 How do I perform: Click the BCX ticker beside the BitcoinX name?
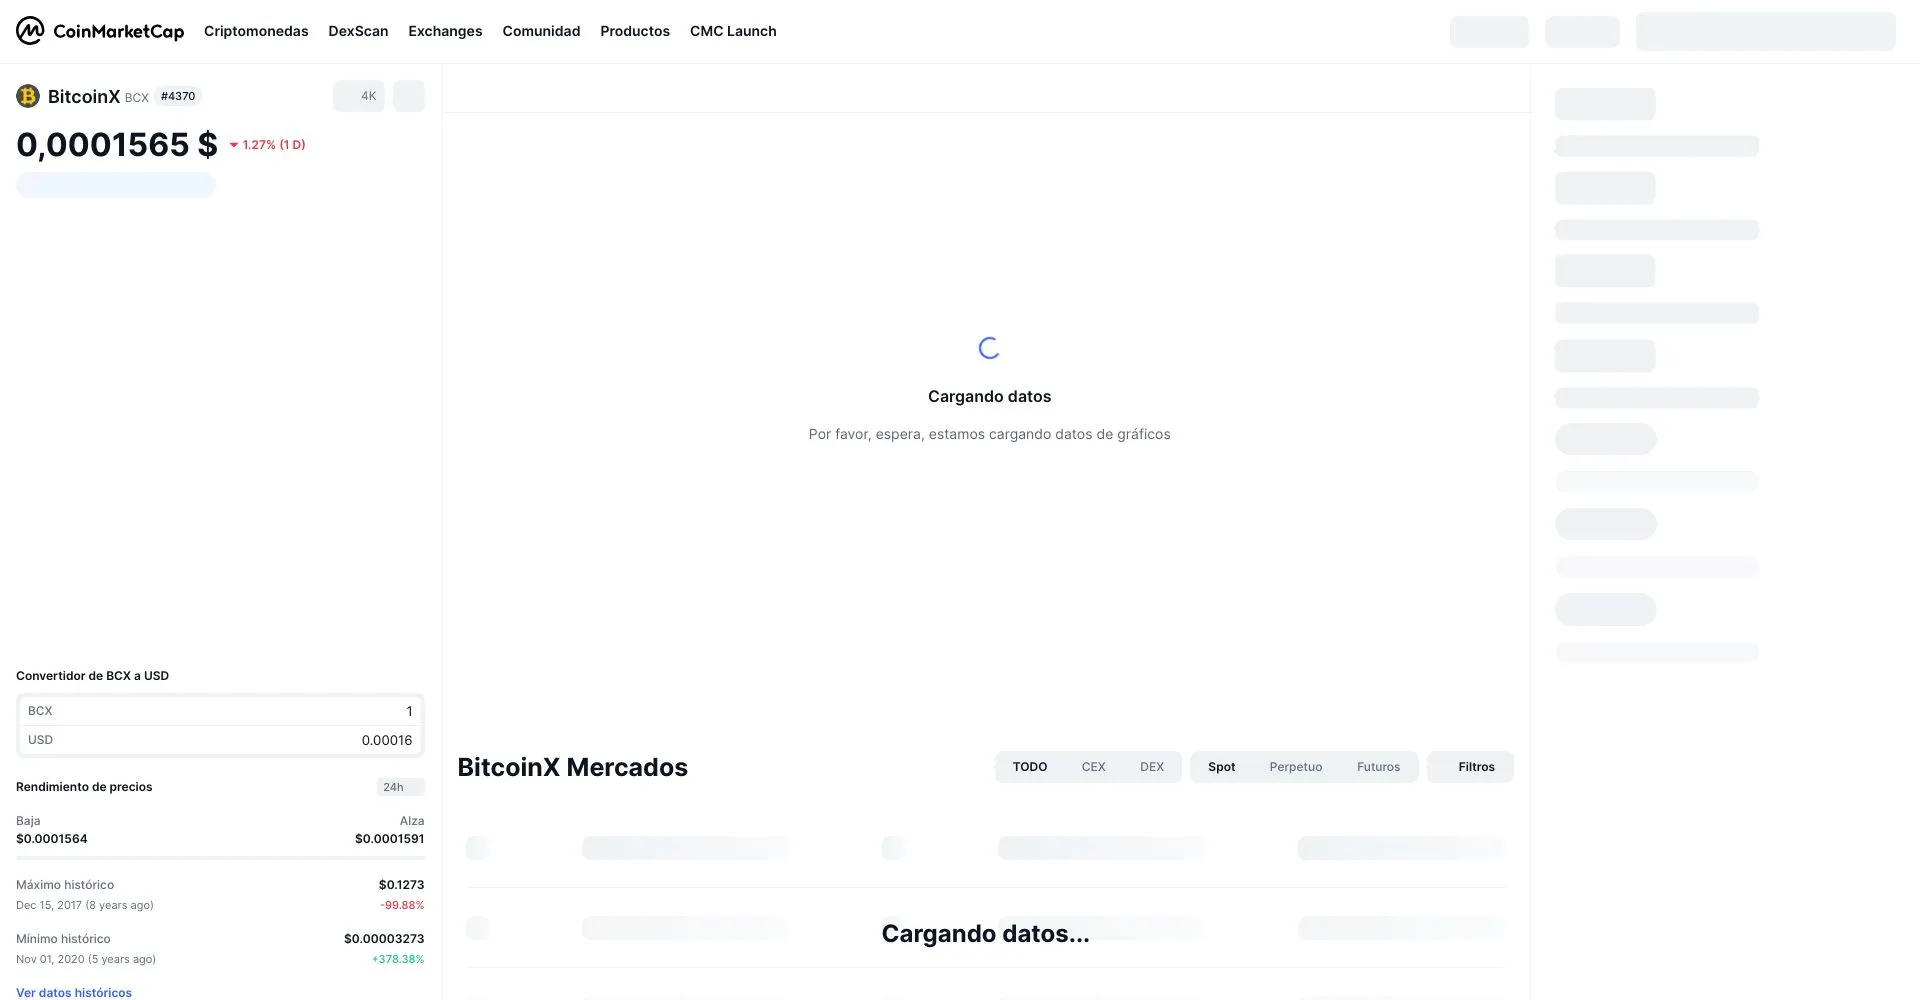(x=137, y=98)
